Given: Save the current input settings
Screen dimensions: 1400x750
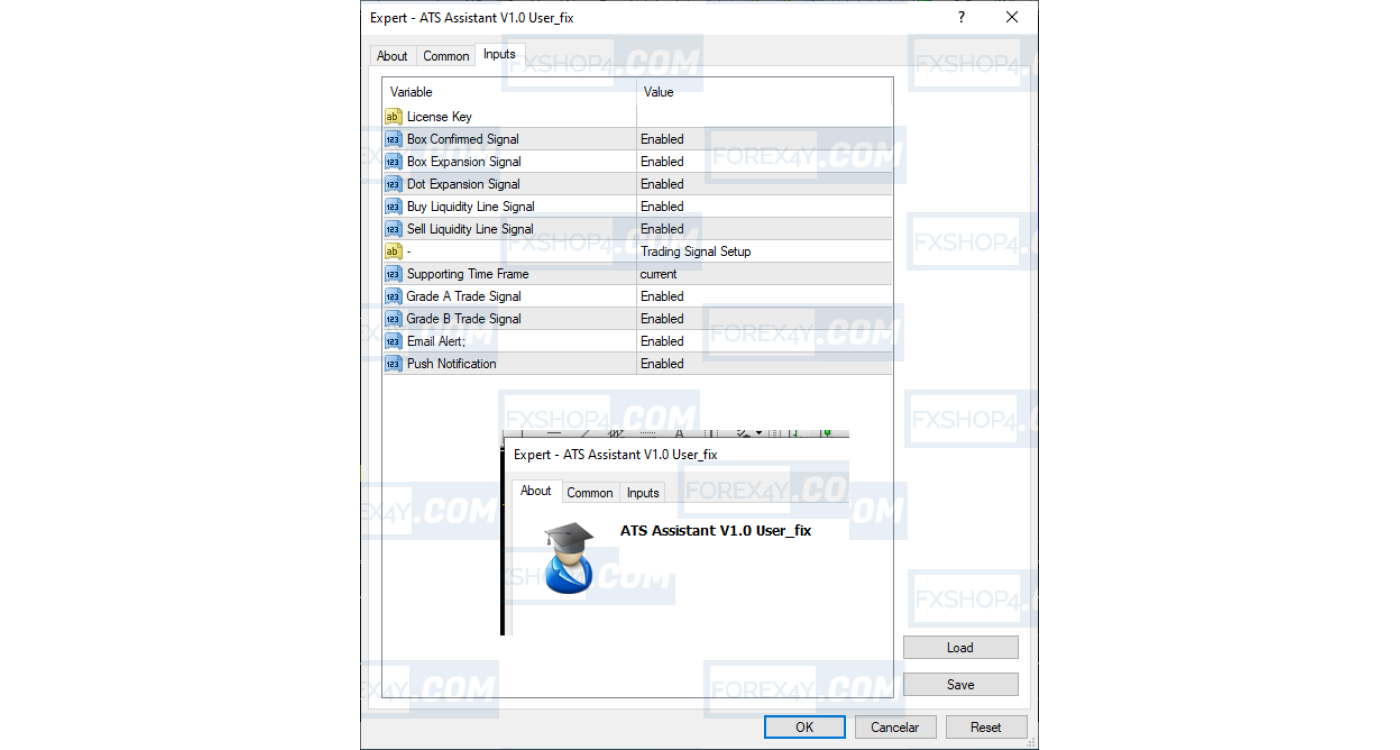Looking at the screenshot, I should pyautogui.click(x=960, y=684).
